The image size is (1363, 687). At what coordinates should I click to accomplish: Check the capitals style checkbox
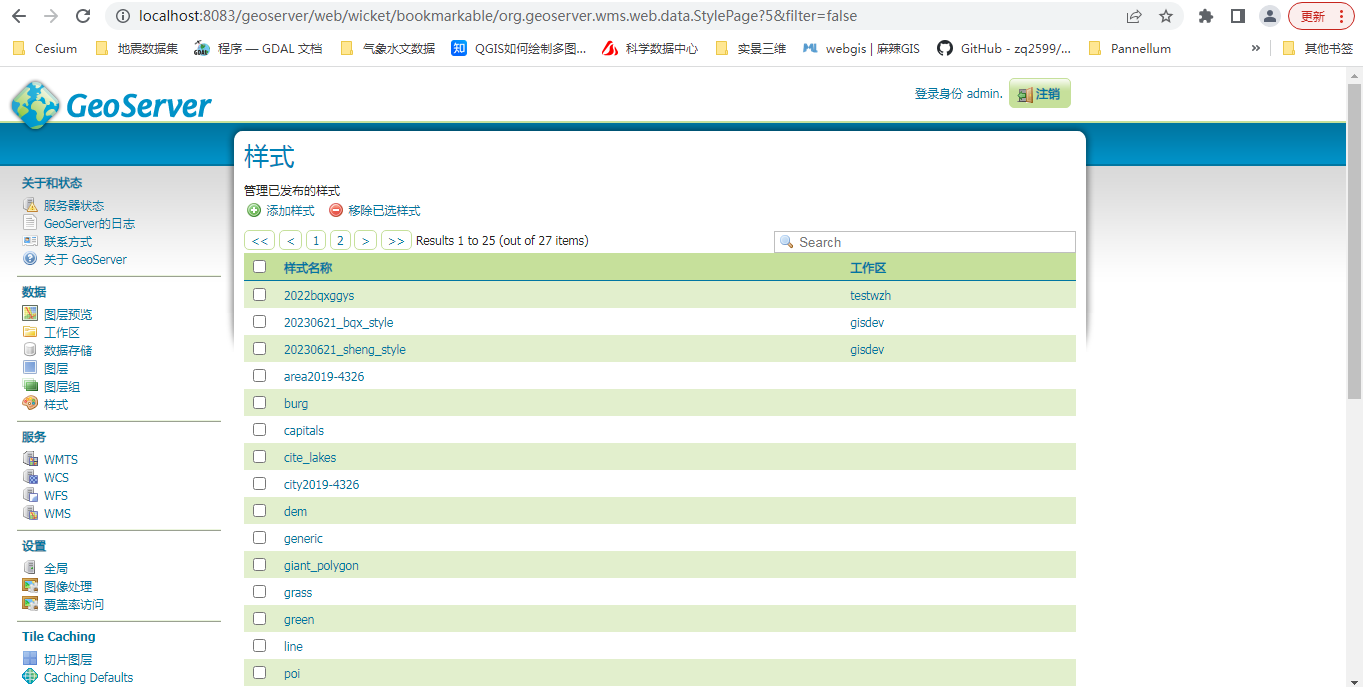click(260, 430)
